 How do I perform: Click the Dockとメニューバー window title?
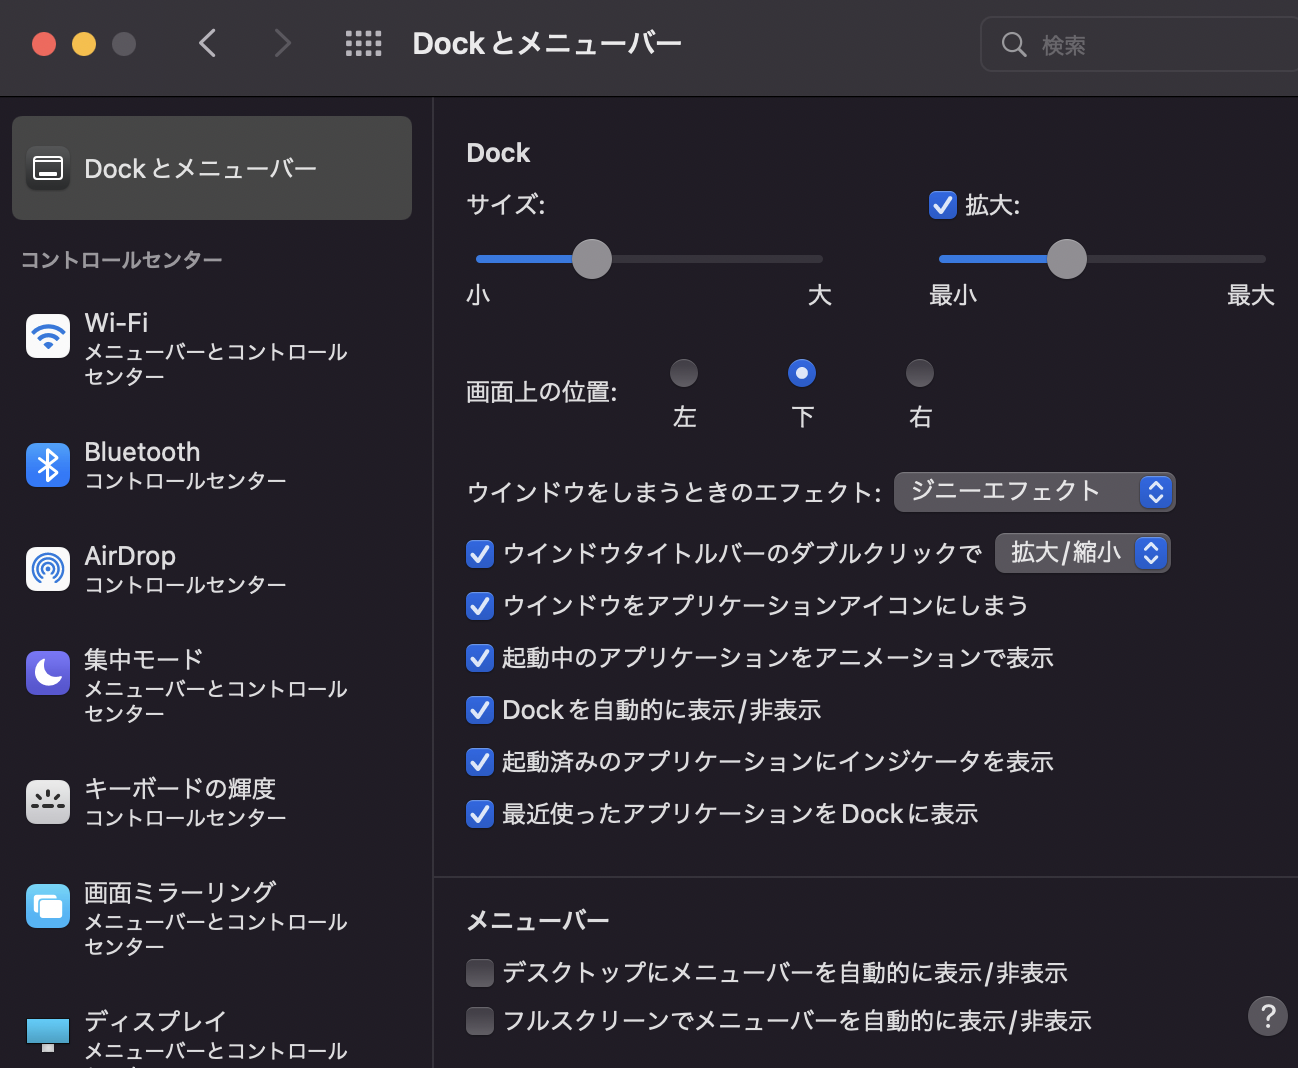click(x=547, y=43)
